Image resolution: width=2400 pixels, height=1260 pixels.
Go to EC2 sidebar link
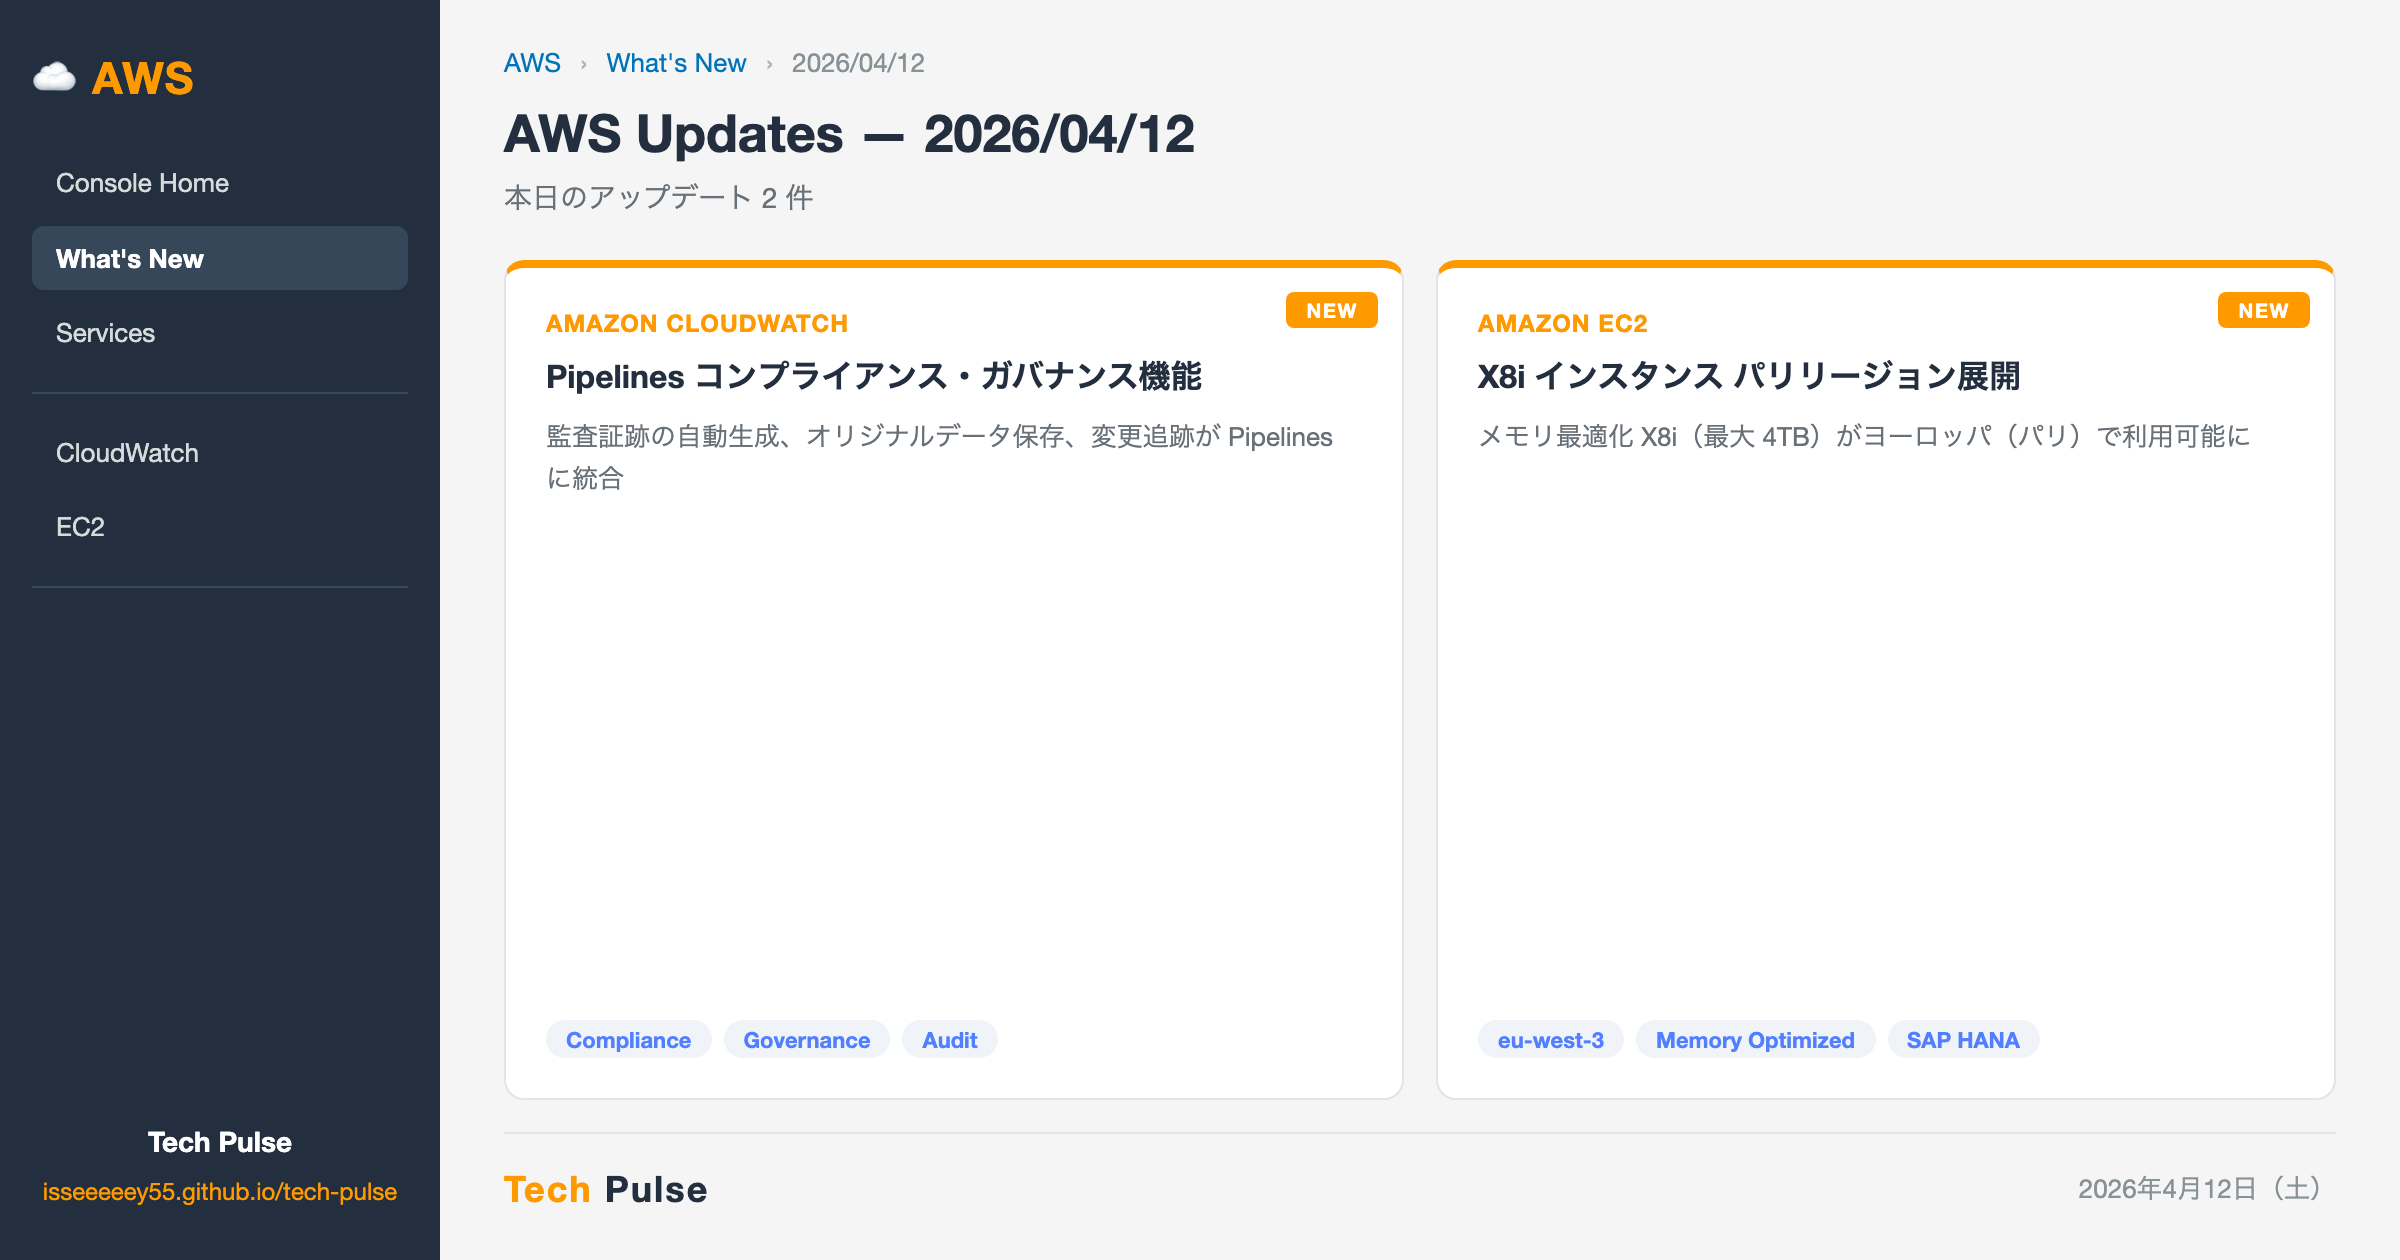pyautogui.click(x=80, y=527)
